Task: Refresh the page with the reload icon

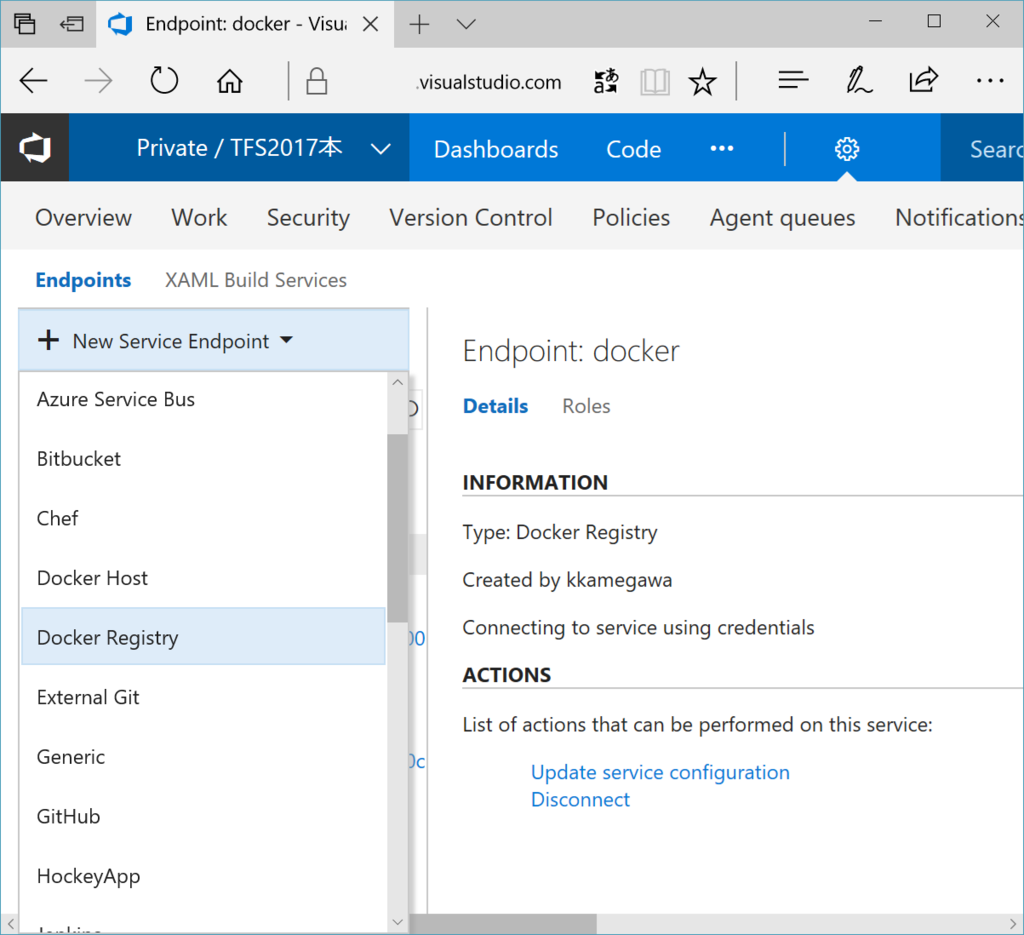Action: [x=164, y=81]
